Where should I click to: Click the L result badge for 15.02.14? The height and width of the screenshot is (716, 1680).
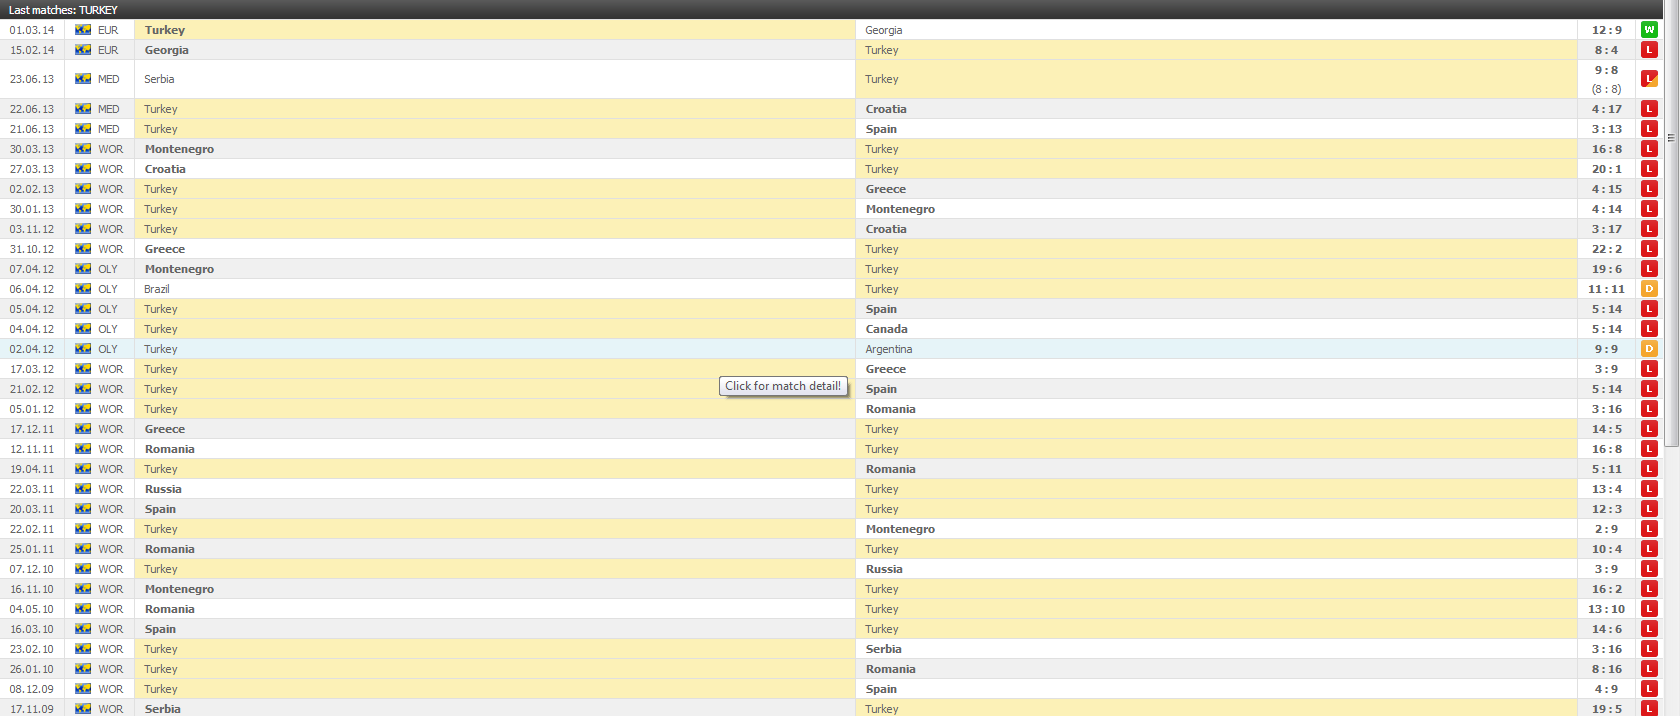pyautogui.click(x=1649, y=50)
